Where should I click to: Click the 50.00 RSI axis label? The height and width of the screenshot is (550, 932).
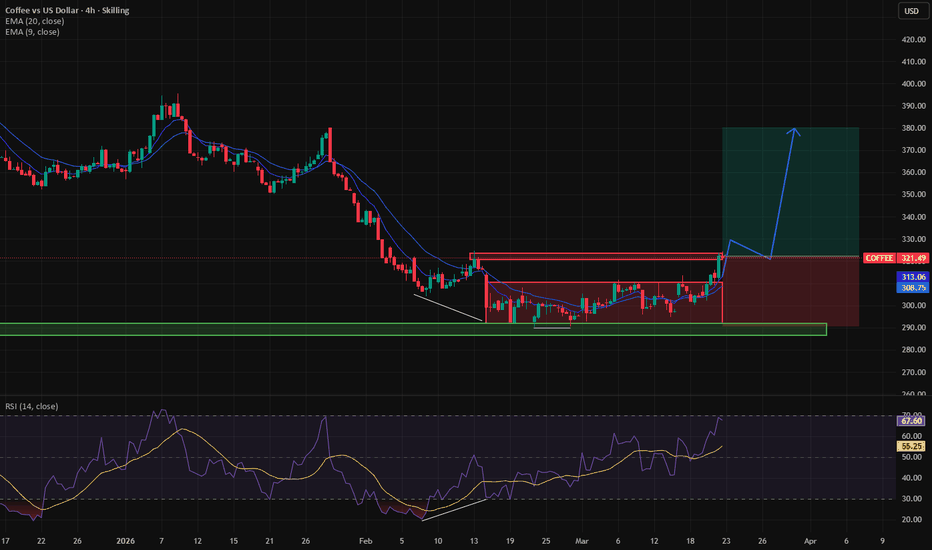[x=911, y=457]
